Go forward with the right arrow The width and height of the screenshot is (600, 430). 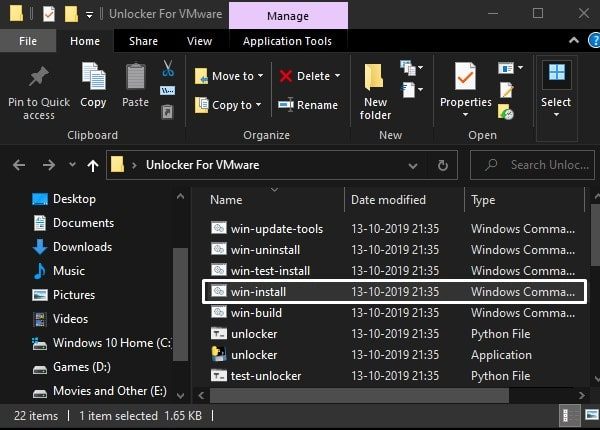[x=49, y=165]
